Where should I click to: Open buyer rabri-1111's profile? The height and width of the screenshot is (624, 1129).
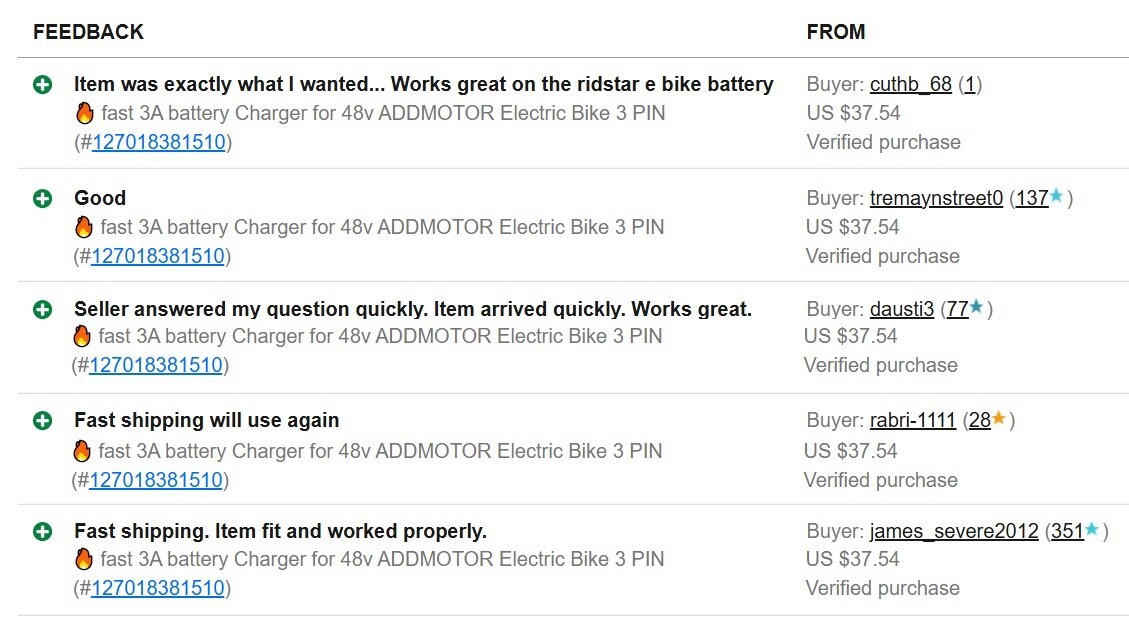912,420
